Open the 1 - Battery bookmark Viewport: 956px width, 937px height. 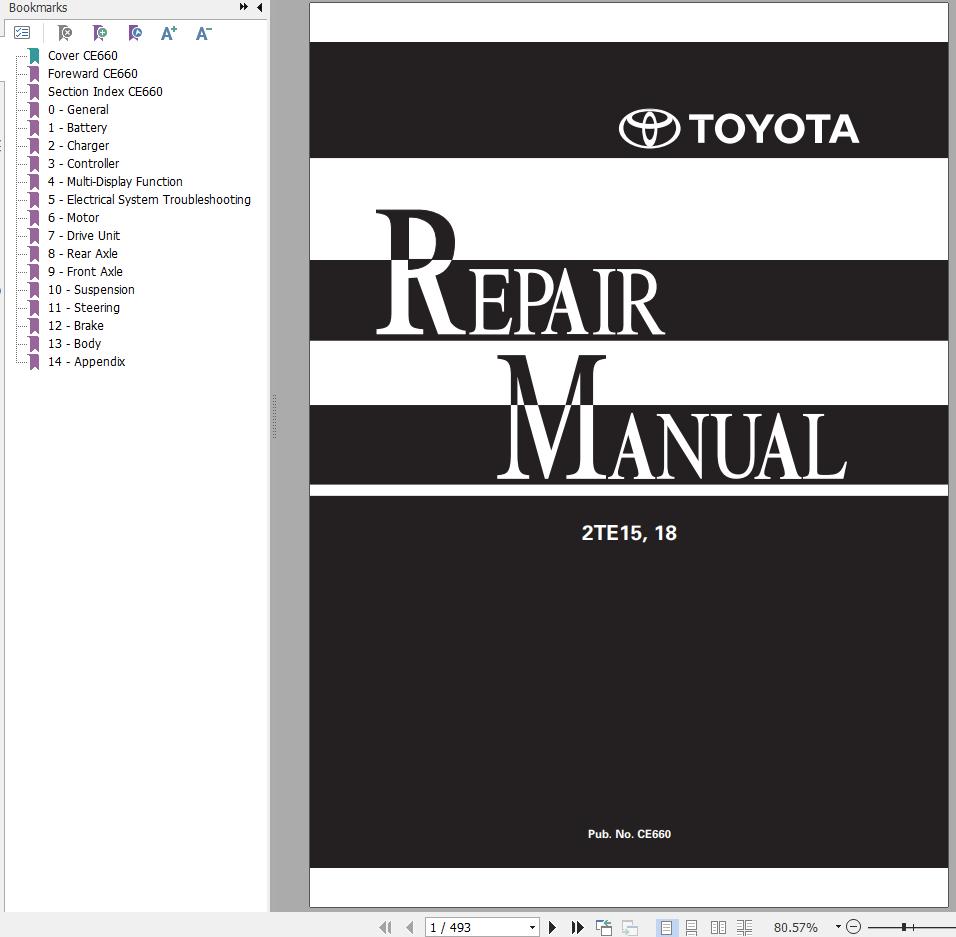[x=77, y=127]
